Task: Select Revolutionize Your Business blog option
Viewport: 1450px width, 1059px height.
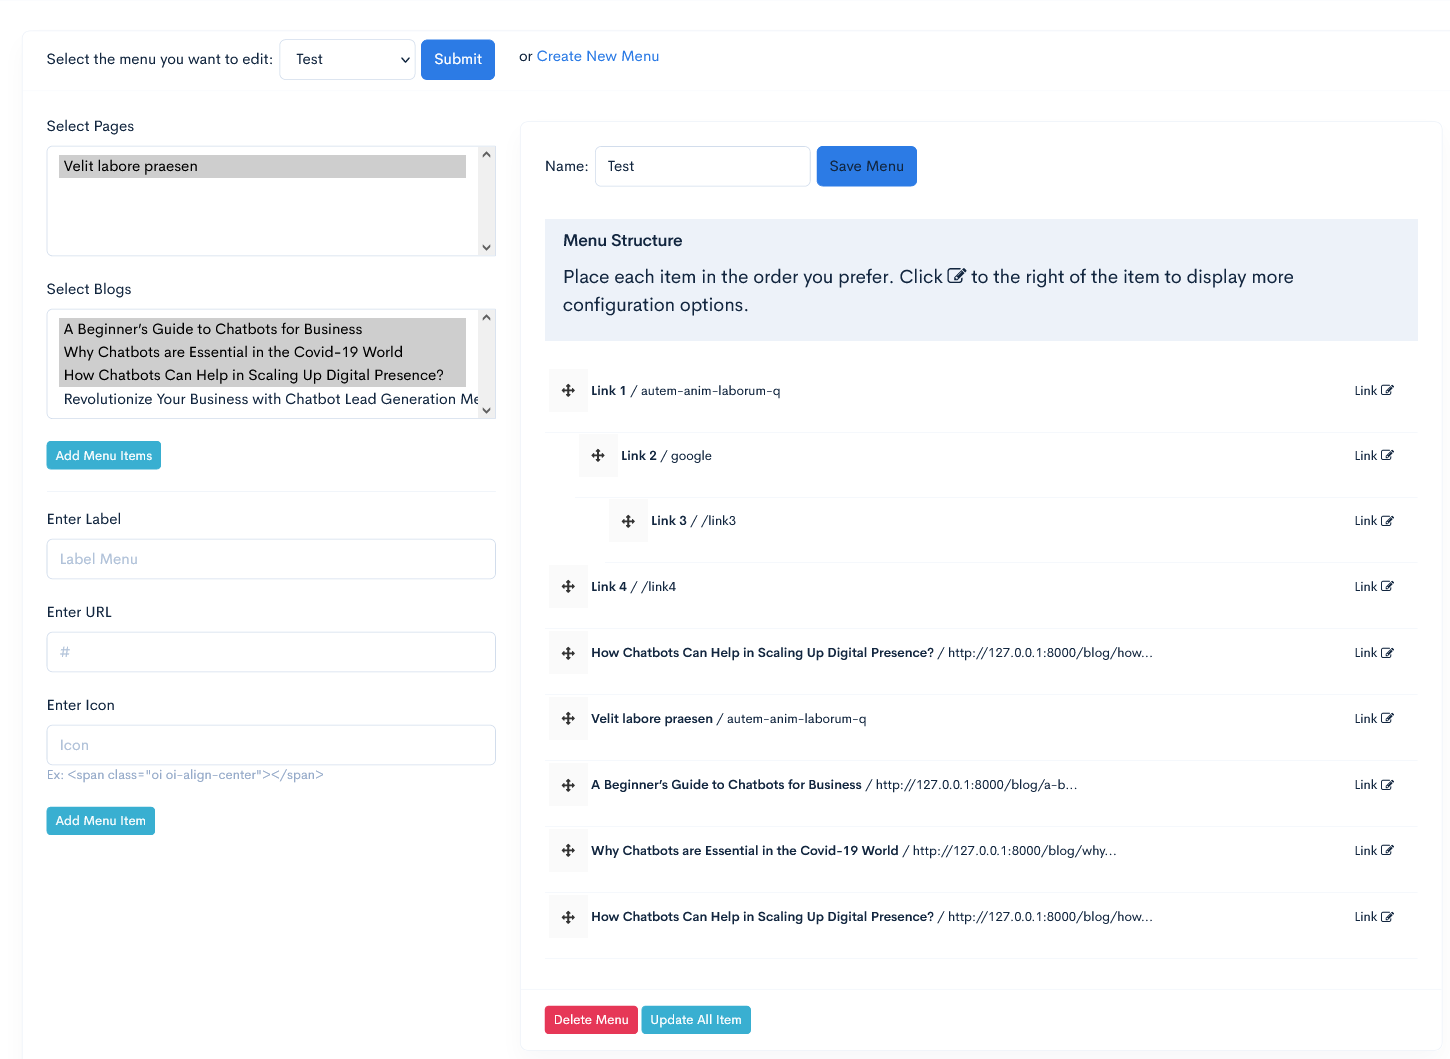Action: [268, 399]
